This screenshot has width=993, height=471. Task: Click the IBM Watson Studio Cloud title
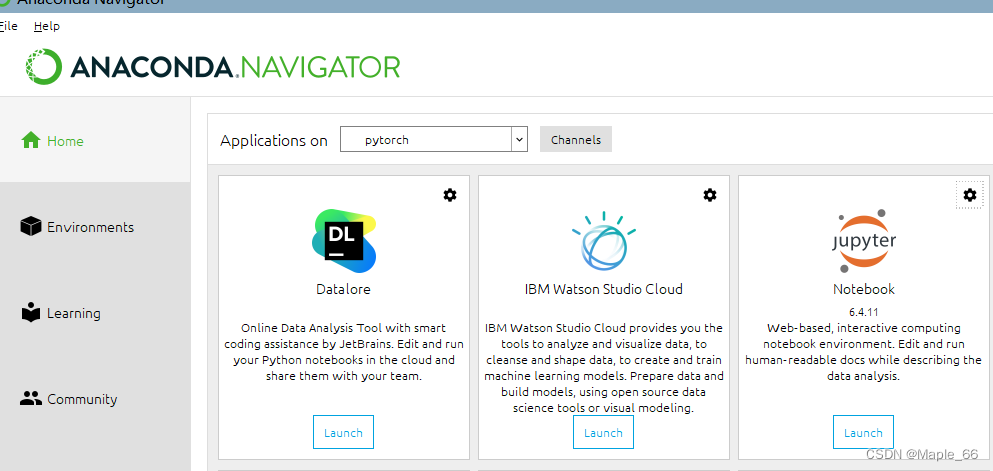(x=604, y=289)
